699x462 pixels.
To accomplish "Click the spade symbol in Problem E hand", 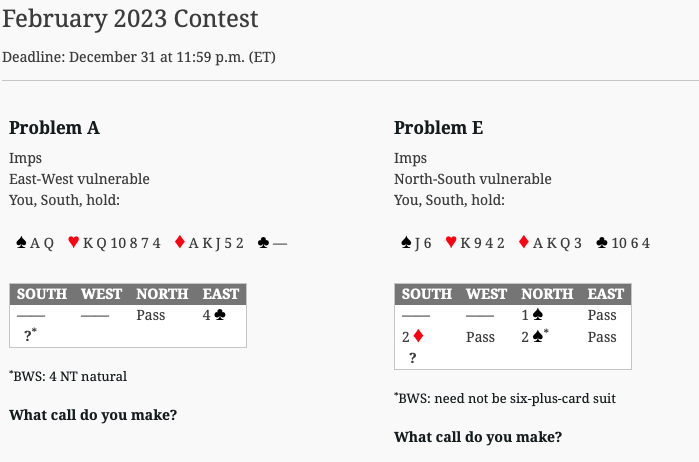I will click(x=406, y=243).
